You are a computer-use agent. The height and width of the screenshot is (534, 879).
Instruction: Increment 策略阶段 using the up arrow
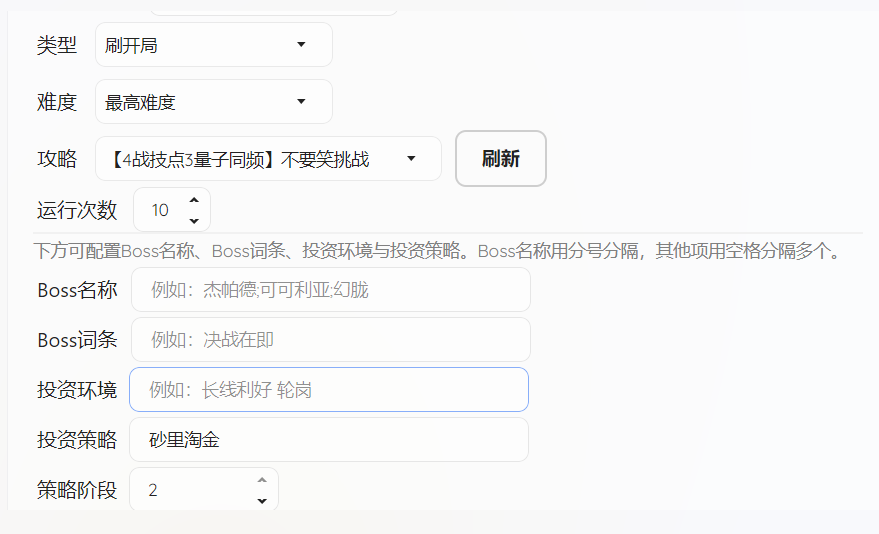click(x=262, y=480)
